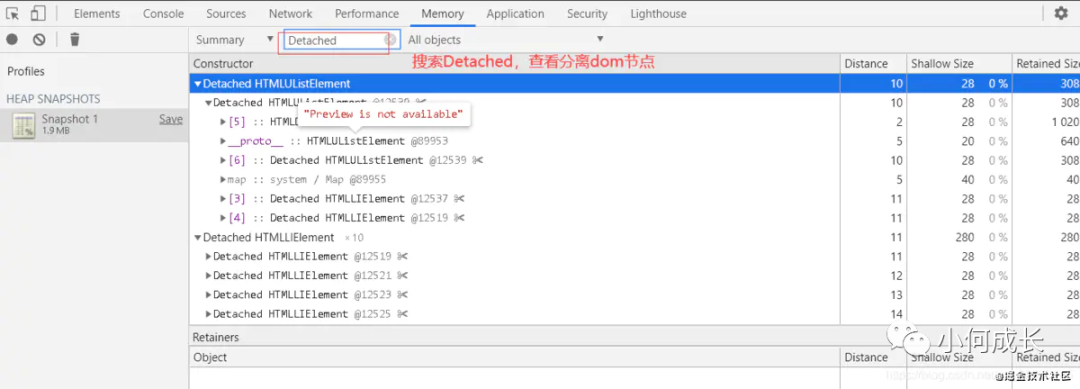Switch to the Console tab
Image resolution: width=1080 pixels, height=389 pixels.
(163, 14)
